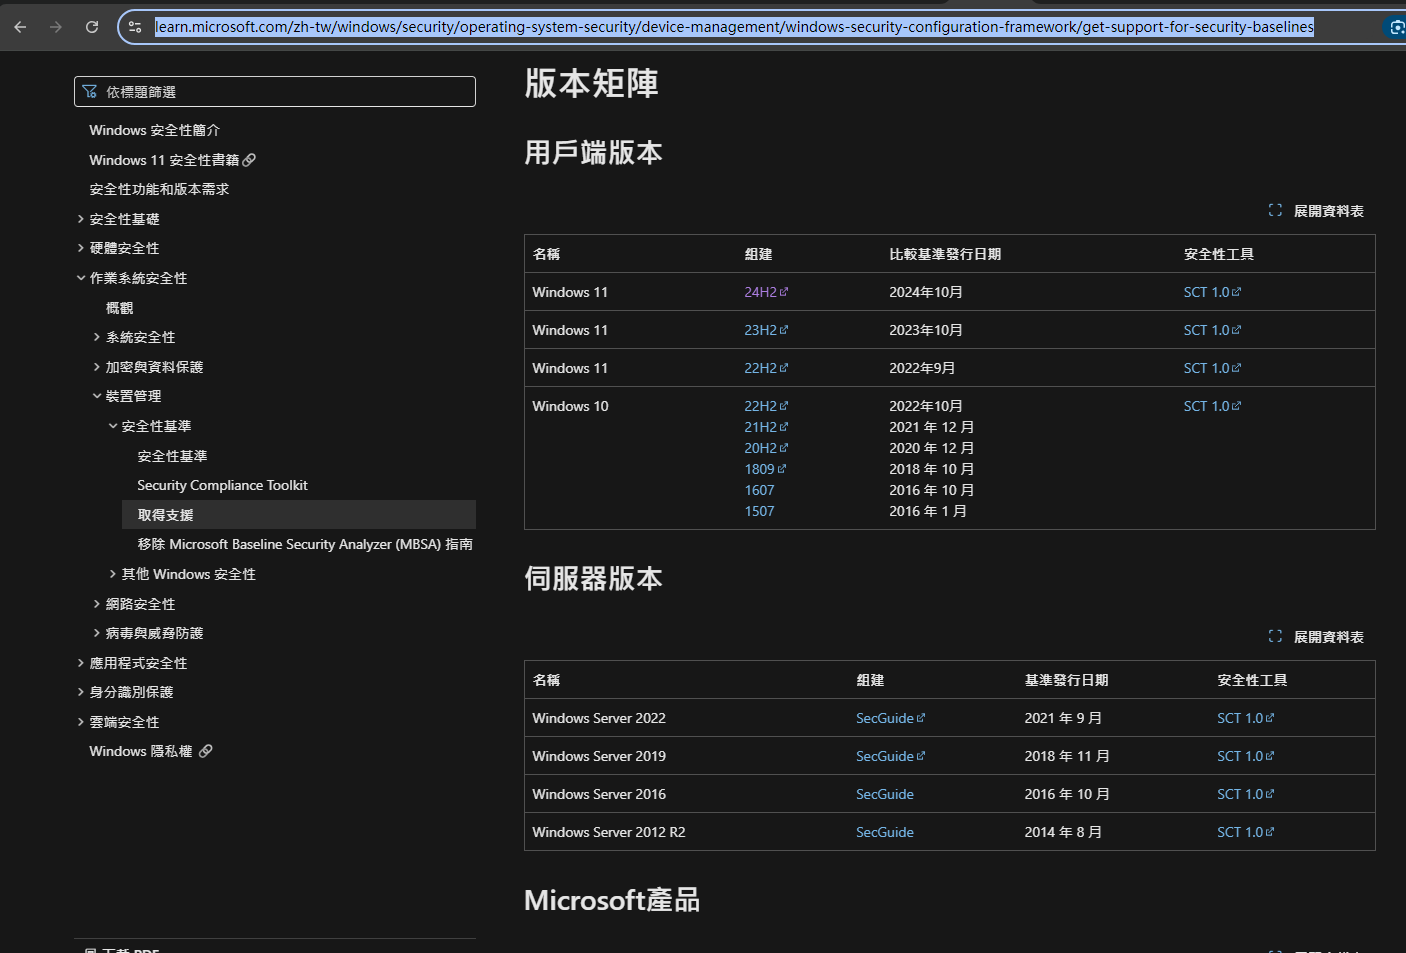The image size is (1406, 953).
Task: Click the 比較基準發行日期 column header
Action: pos(945,254)
